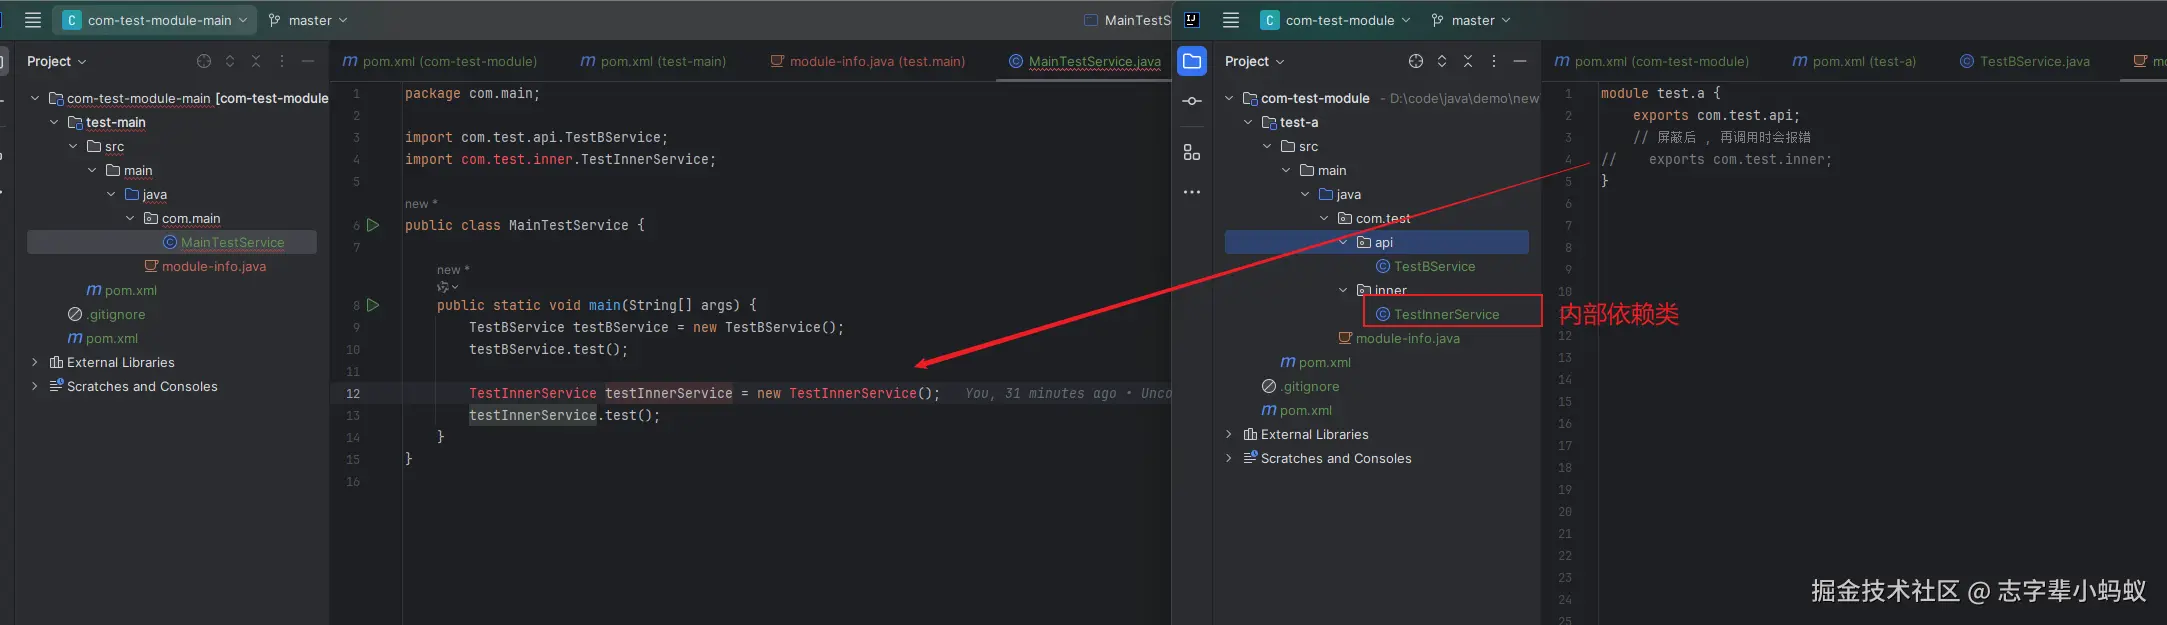Open pom.xml under test-main in left tree
The image size is (2167, 625).
pos(122,290)
